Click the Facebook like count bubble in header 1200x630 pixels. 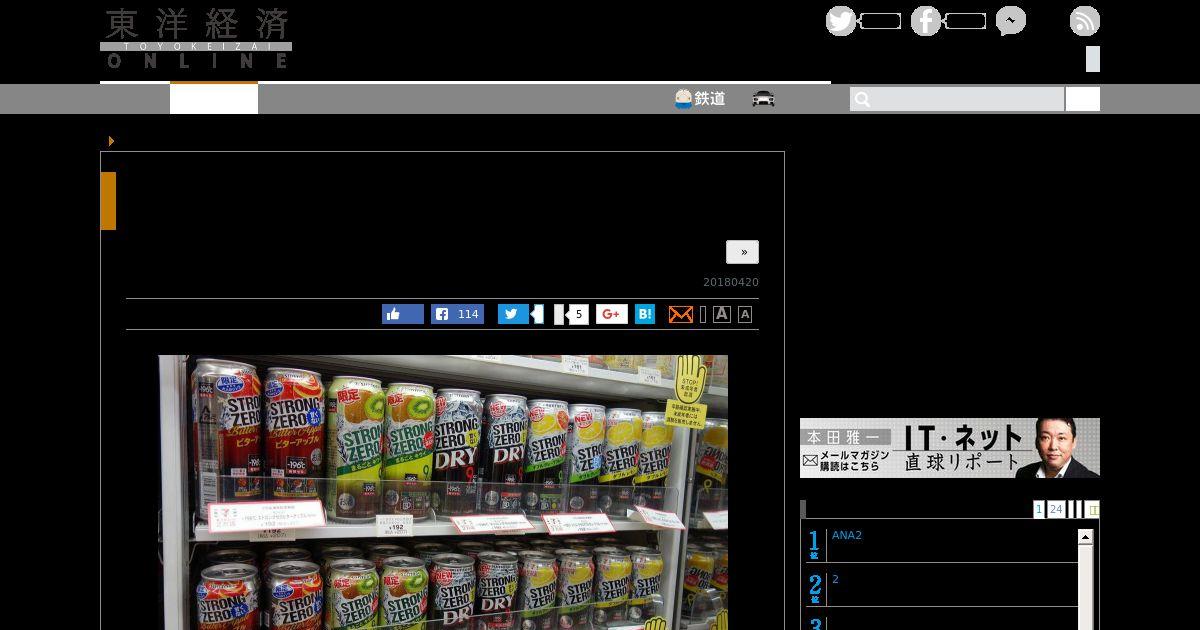[966, 21]
